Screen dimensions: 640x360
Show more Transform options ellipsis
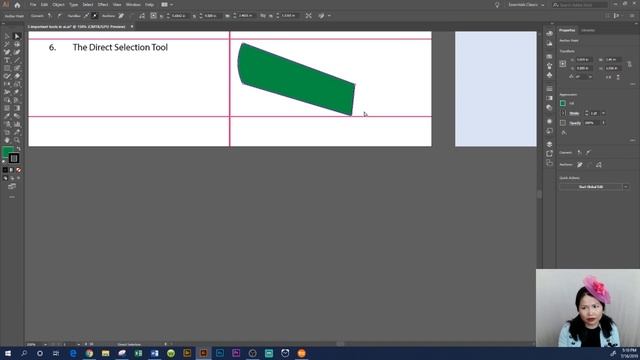point(633,84)
